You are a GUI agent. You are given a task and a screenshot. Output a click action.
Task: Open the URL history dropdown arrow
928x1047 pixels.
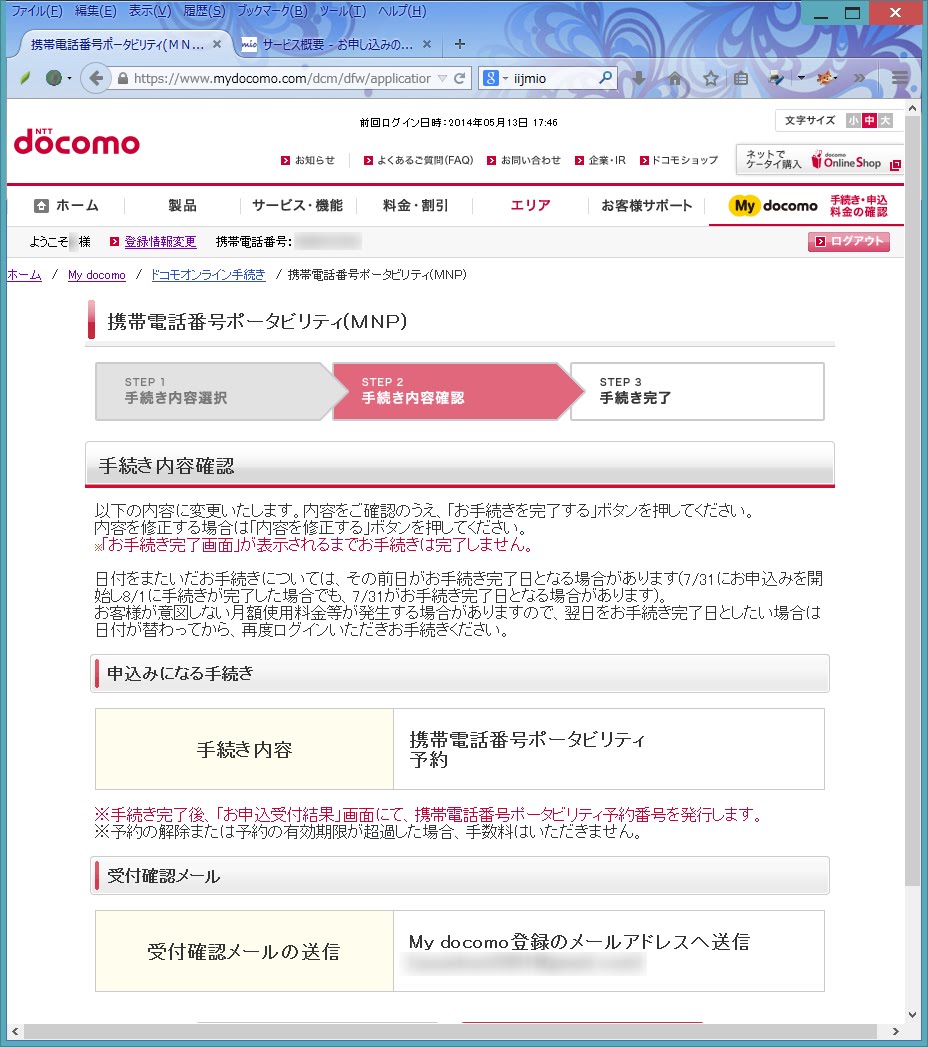pyautogui.click(x=442, y=79)
